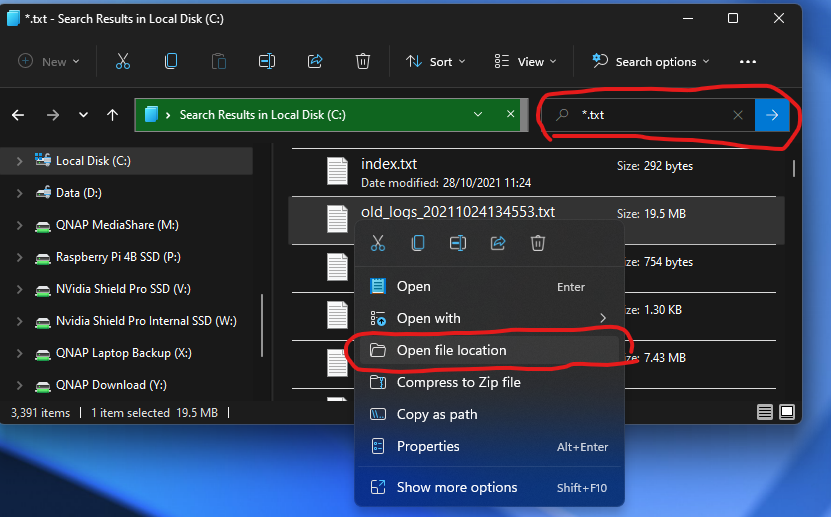Click the Rename icon in the toolbar

267,61
